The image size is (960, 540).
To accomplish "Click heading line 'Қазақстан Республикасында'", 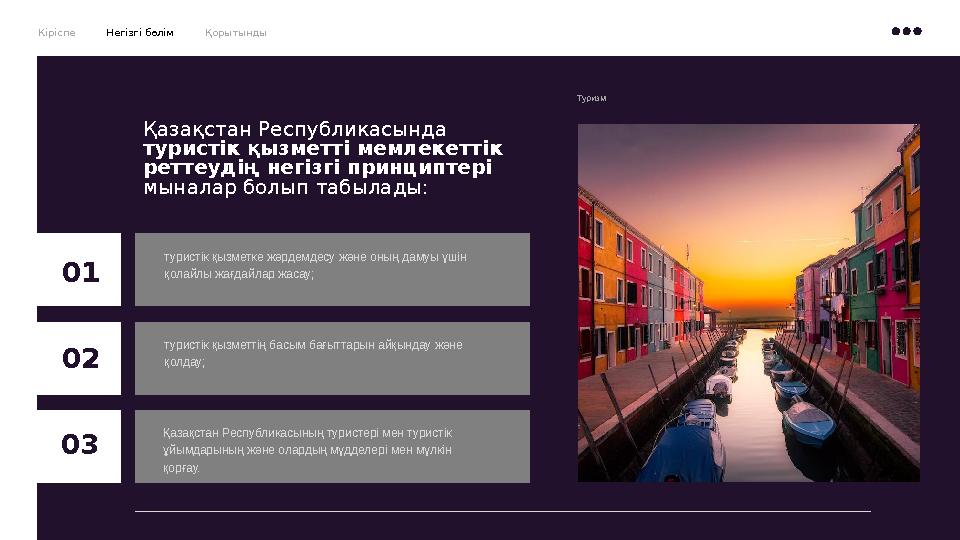I will click(294, 129).
